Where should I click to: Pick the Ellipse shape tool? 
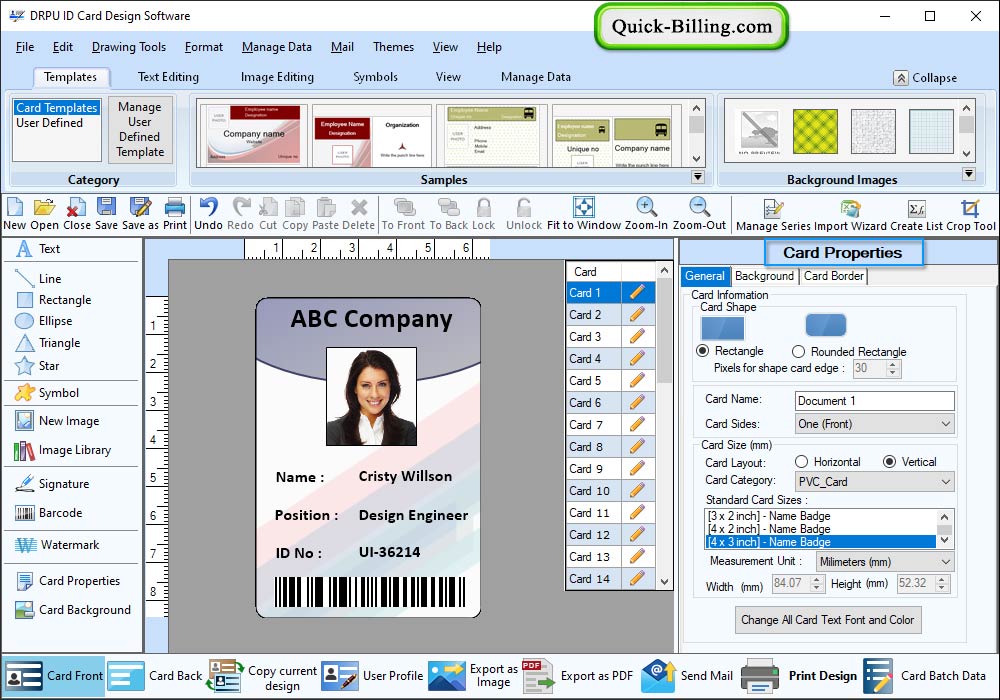(43, 321)
